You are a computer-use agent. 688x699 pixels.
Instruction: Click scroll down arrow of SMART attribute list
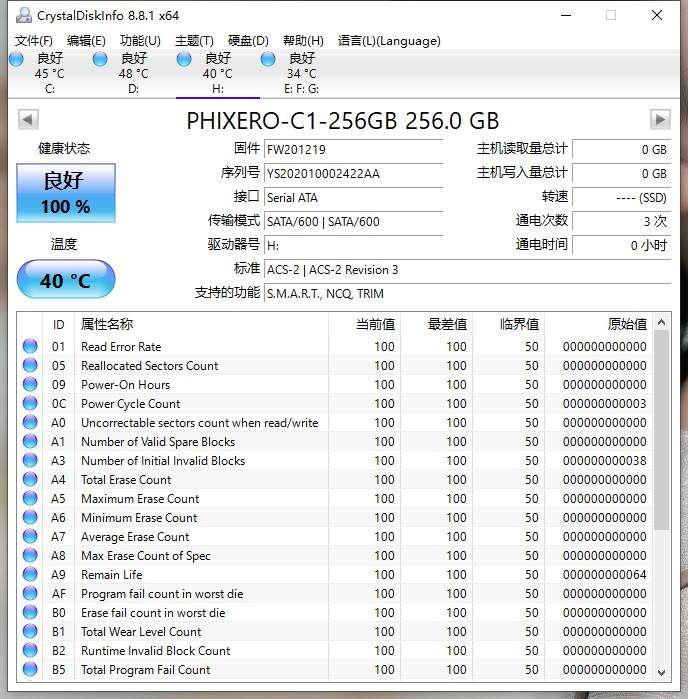point(662,672)
